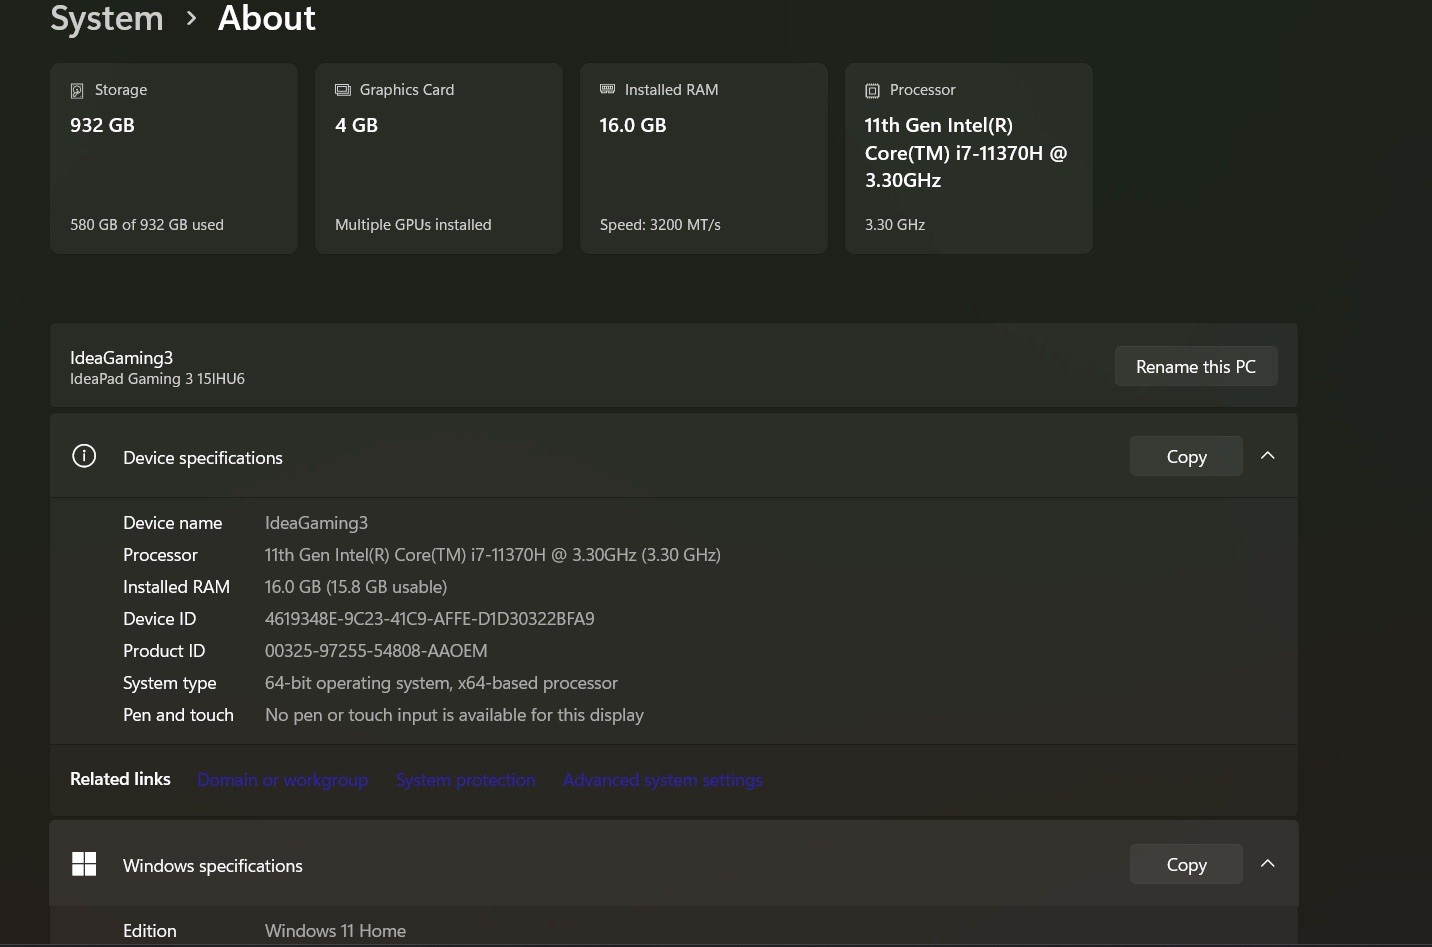The height and width of the screenshot is (947, 1432).
Task: Open the Graphics Card 4 GB card
Action: (x=439, y=158)
